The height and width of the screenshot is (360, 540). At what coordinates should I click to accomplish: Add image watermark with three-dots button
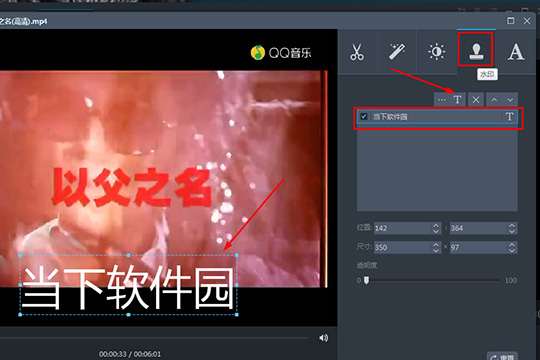[442, 100]
